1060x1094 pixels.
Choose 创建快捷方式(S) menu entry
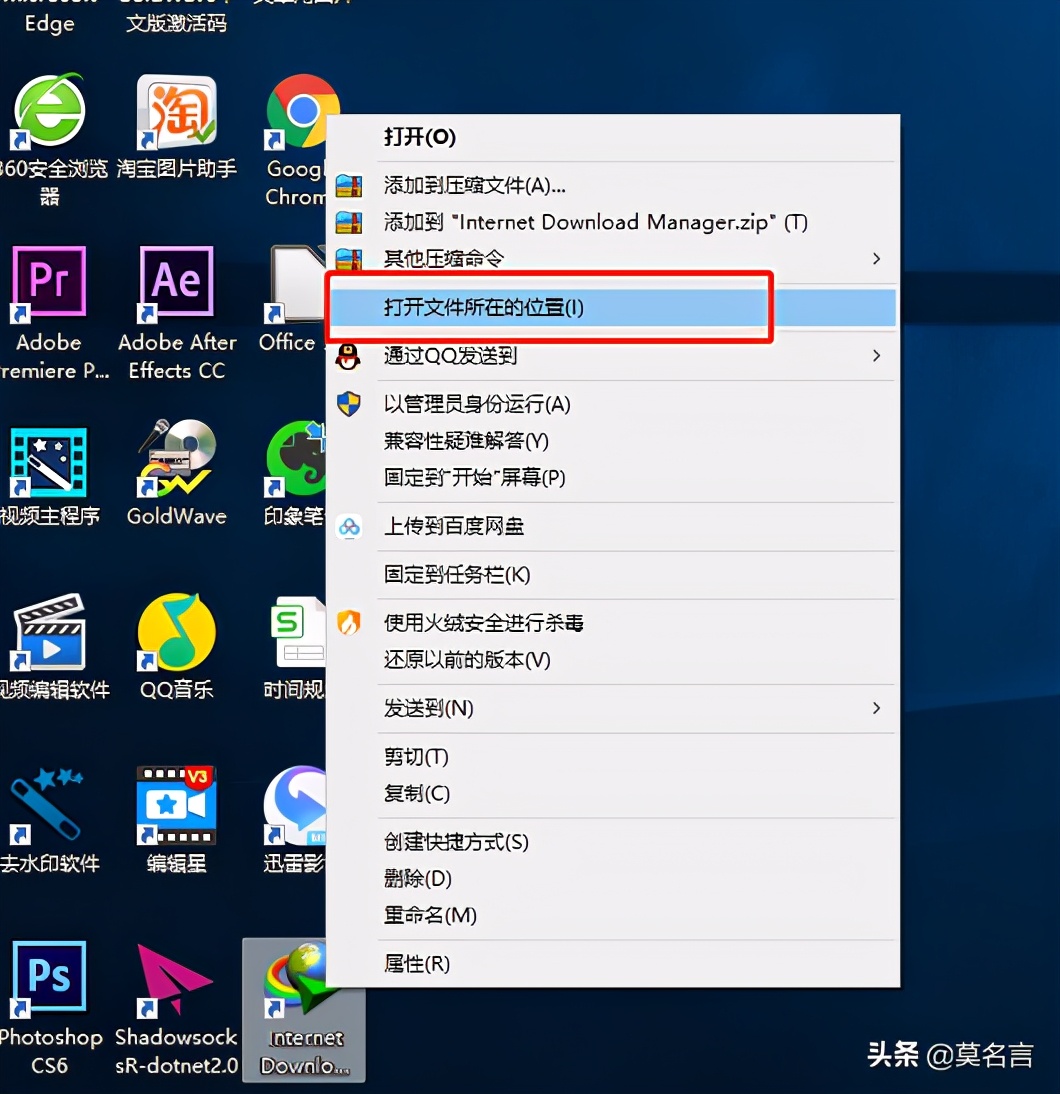(x=456, y=842)
